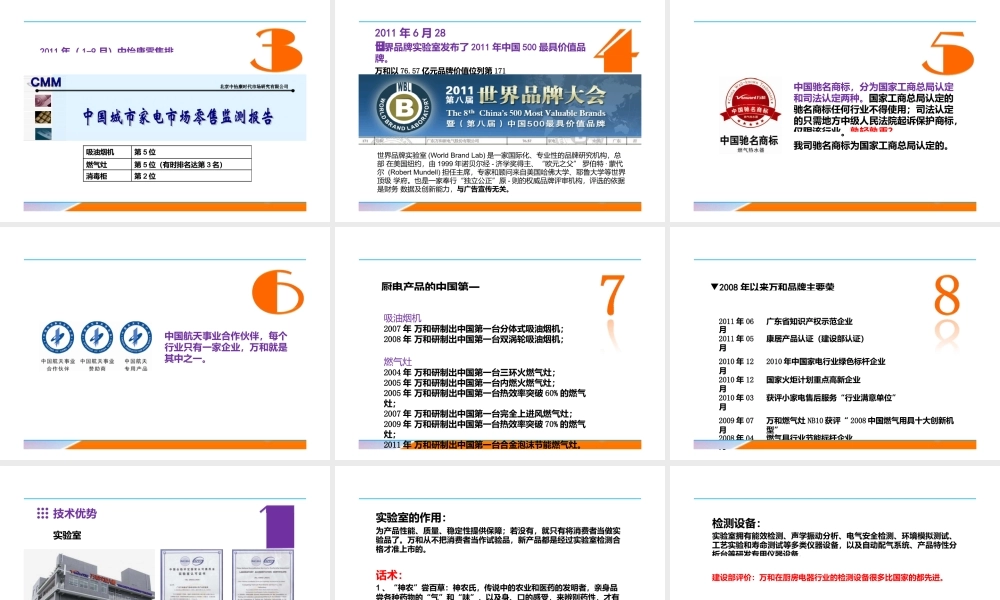The image size is (1000, 600).
Task: Click the heading 厨电产品的中国第一
Action: point(430,287)
